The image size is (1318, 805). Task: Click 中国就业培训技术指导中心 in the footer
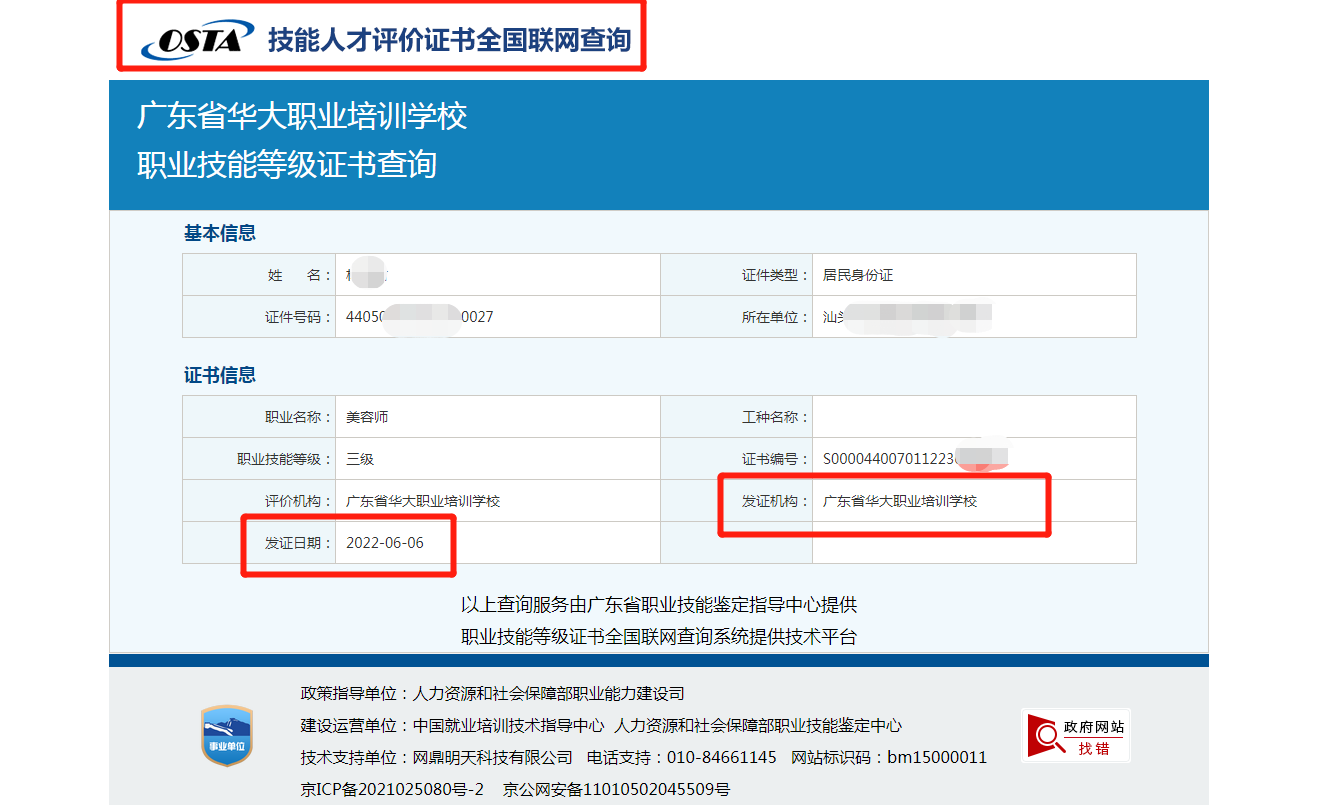(x=508, y=725)
